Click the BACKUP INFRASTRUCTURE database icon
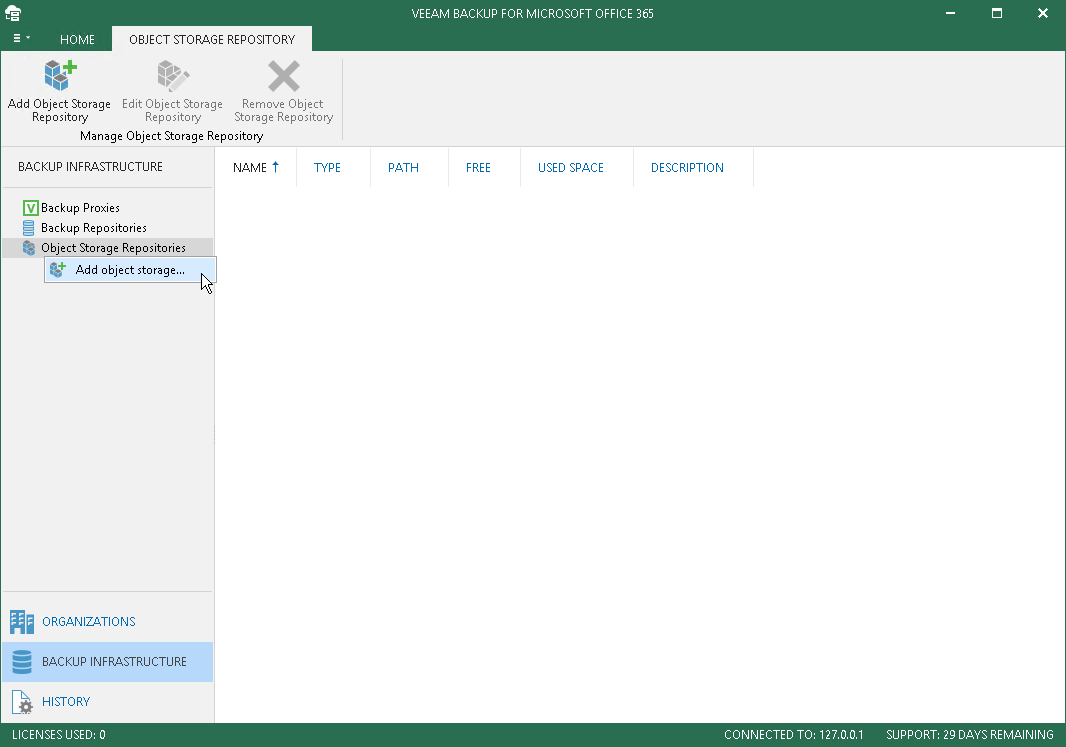The height and width of the screenshot is (747, 1066). pos(22,661)
